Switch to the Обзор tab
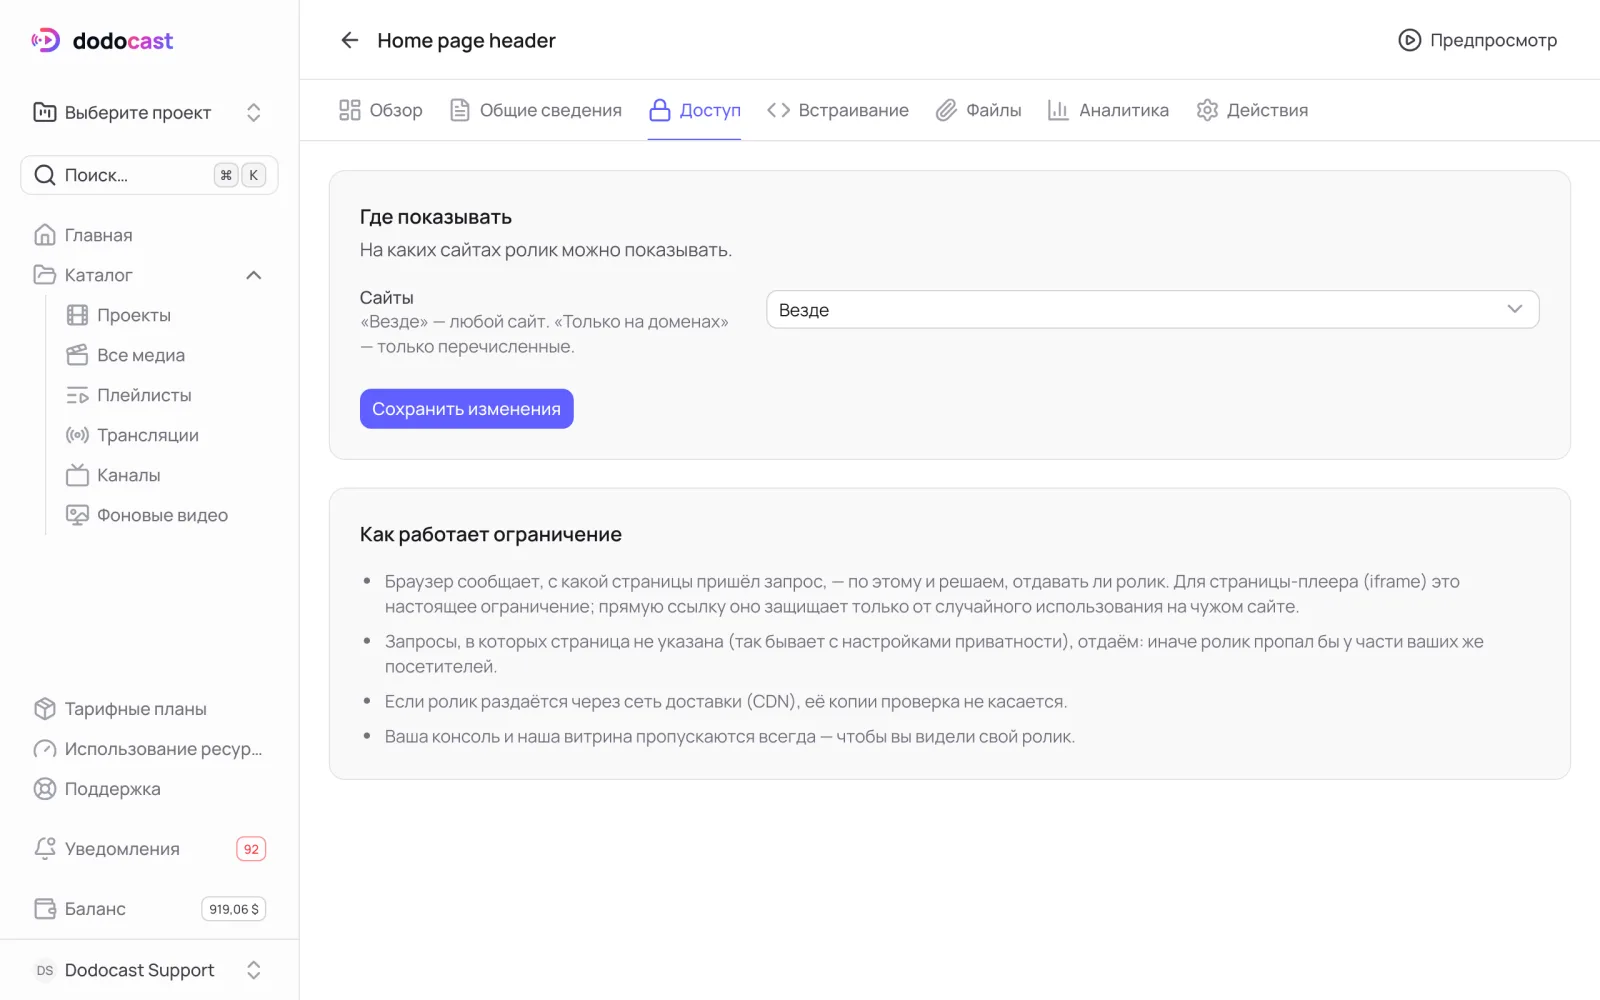The width and height of the screenshot is (1600, 1000). [381, 110]
